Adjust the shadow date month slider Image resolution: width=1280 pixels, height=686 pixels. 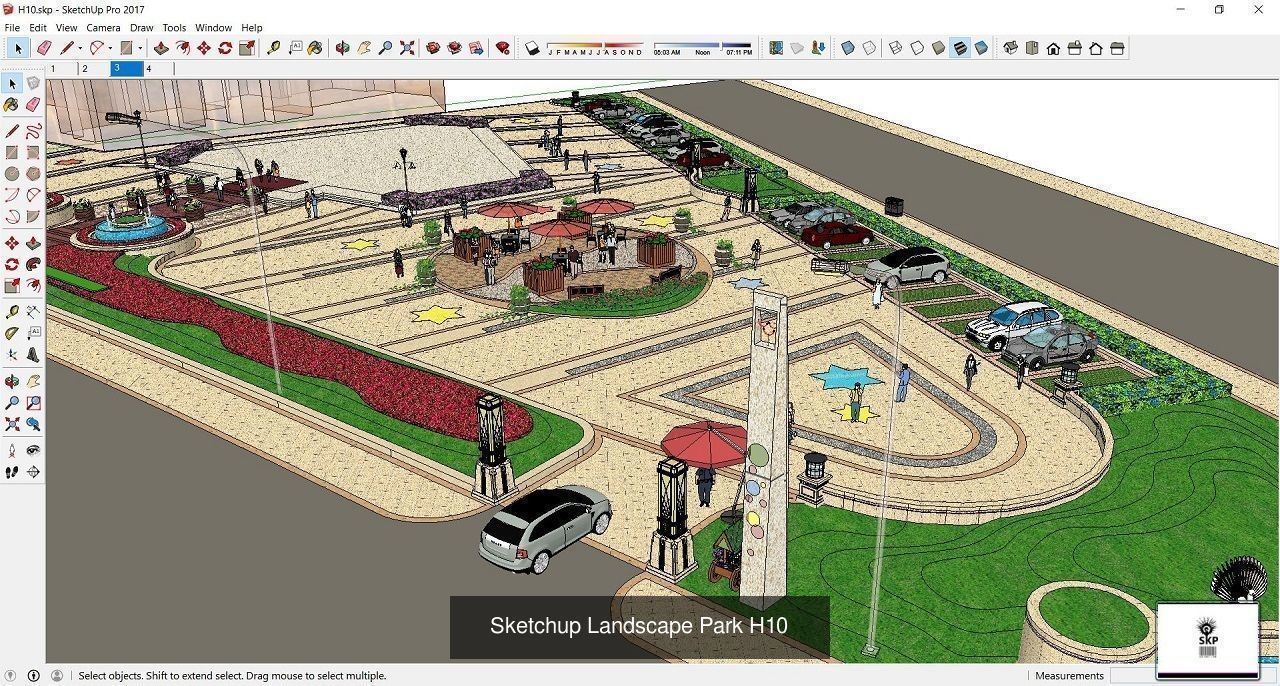click(596, 48)
